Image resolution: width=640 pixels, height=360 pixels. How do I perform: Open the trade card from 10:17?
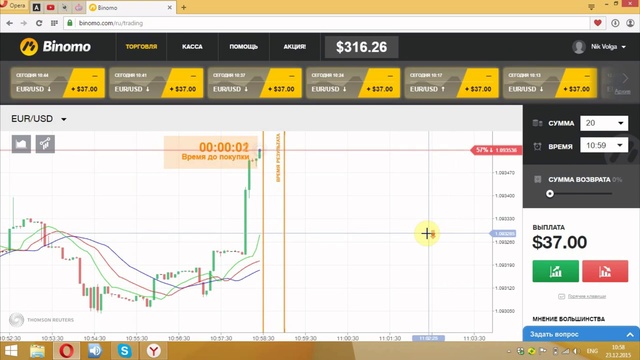[451, 83]
